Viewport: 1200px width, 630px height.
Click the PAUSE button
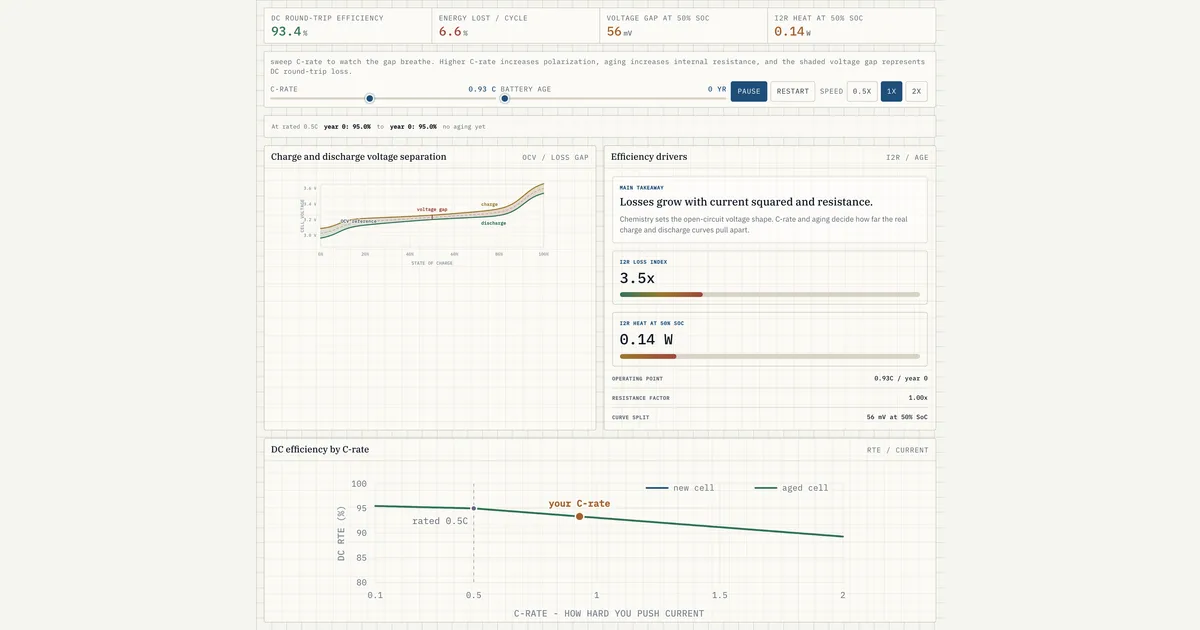tap(749, 91)
